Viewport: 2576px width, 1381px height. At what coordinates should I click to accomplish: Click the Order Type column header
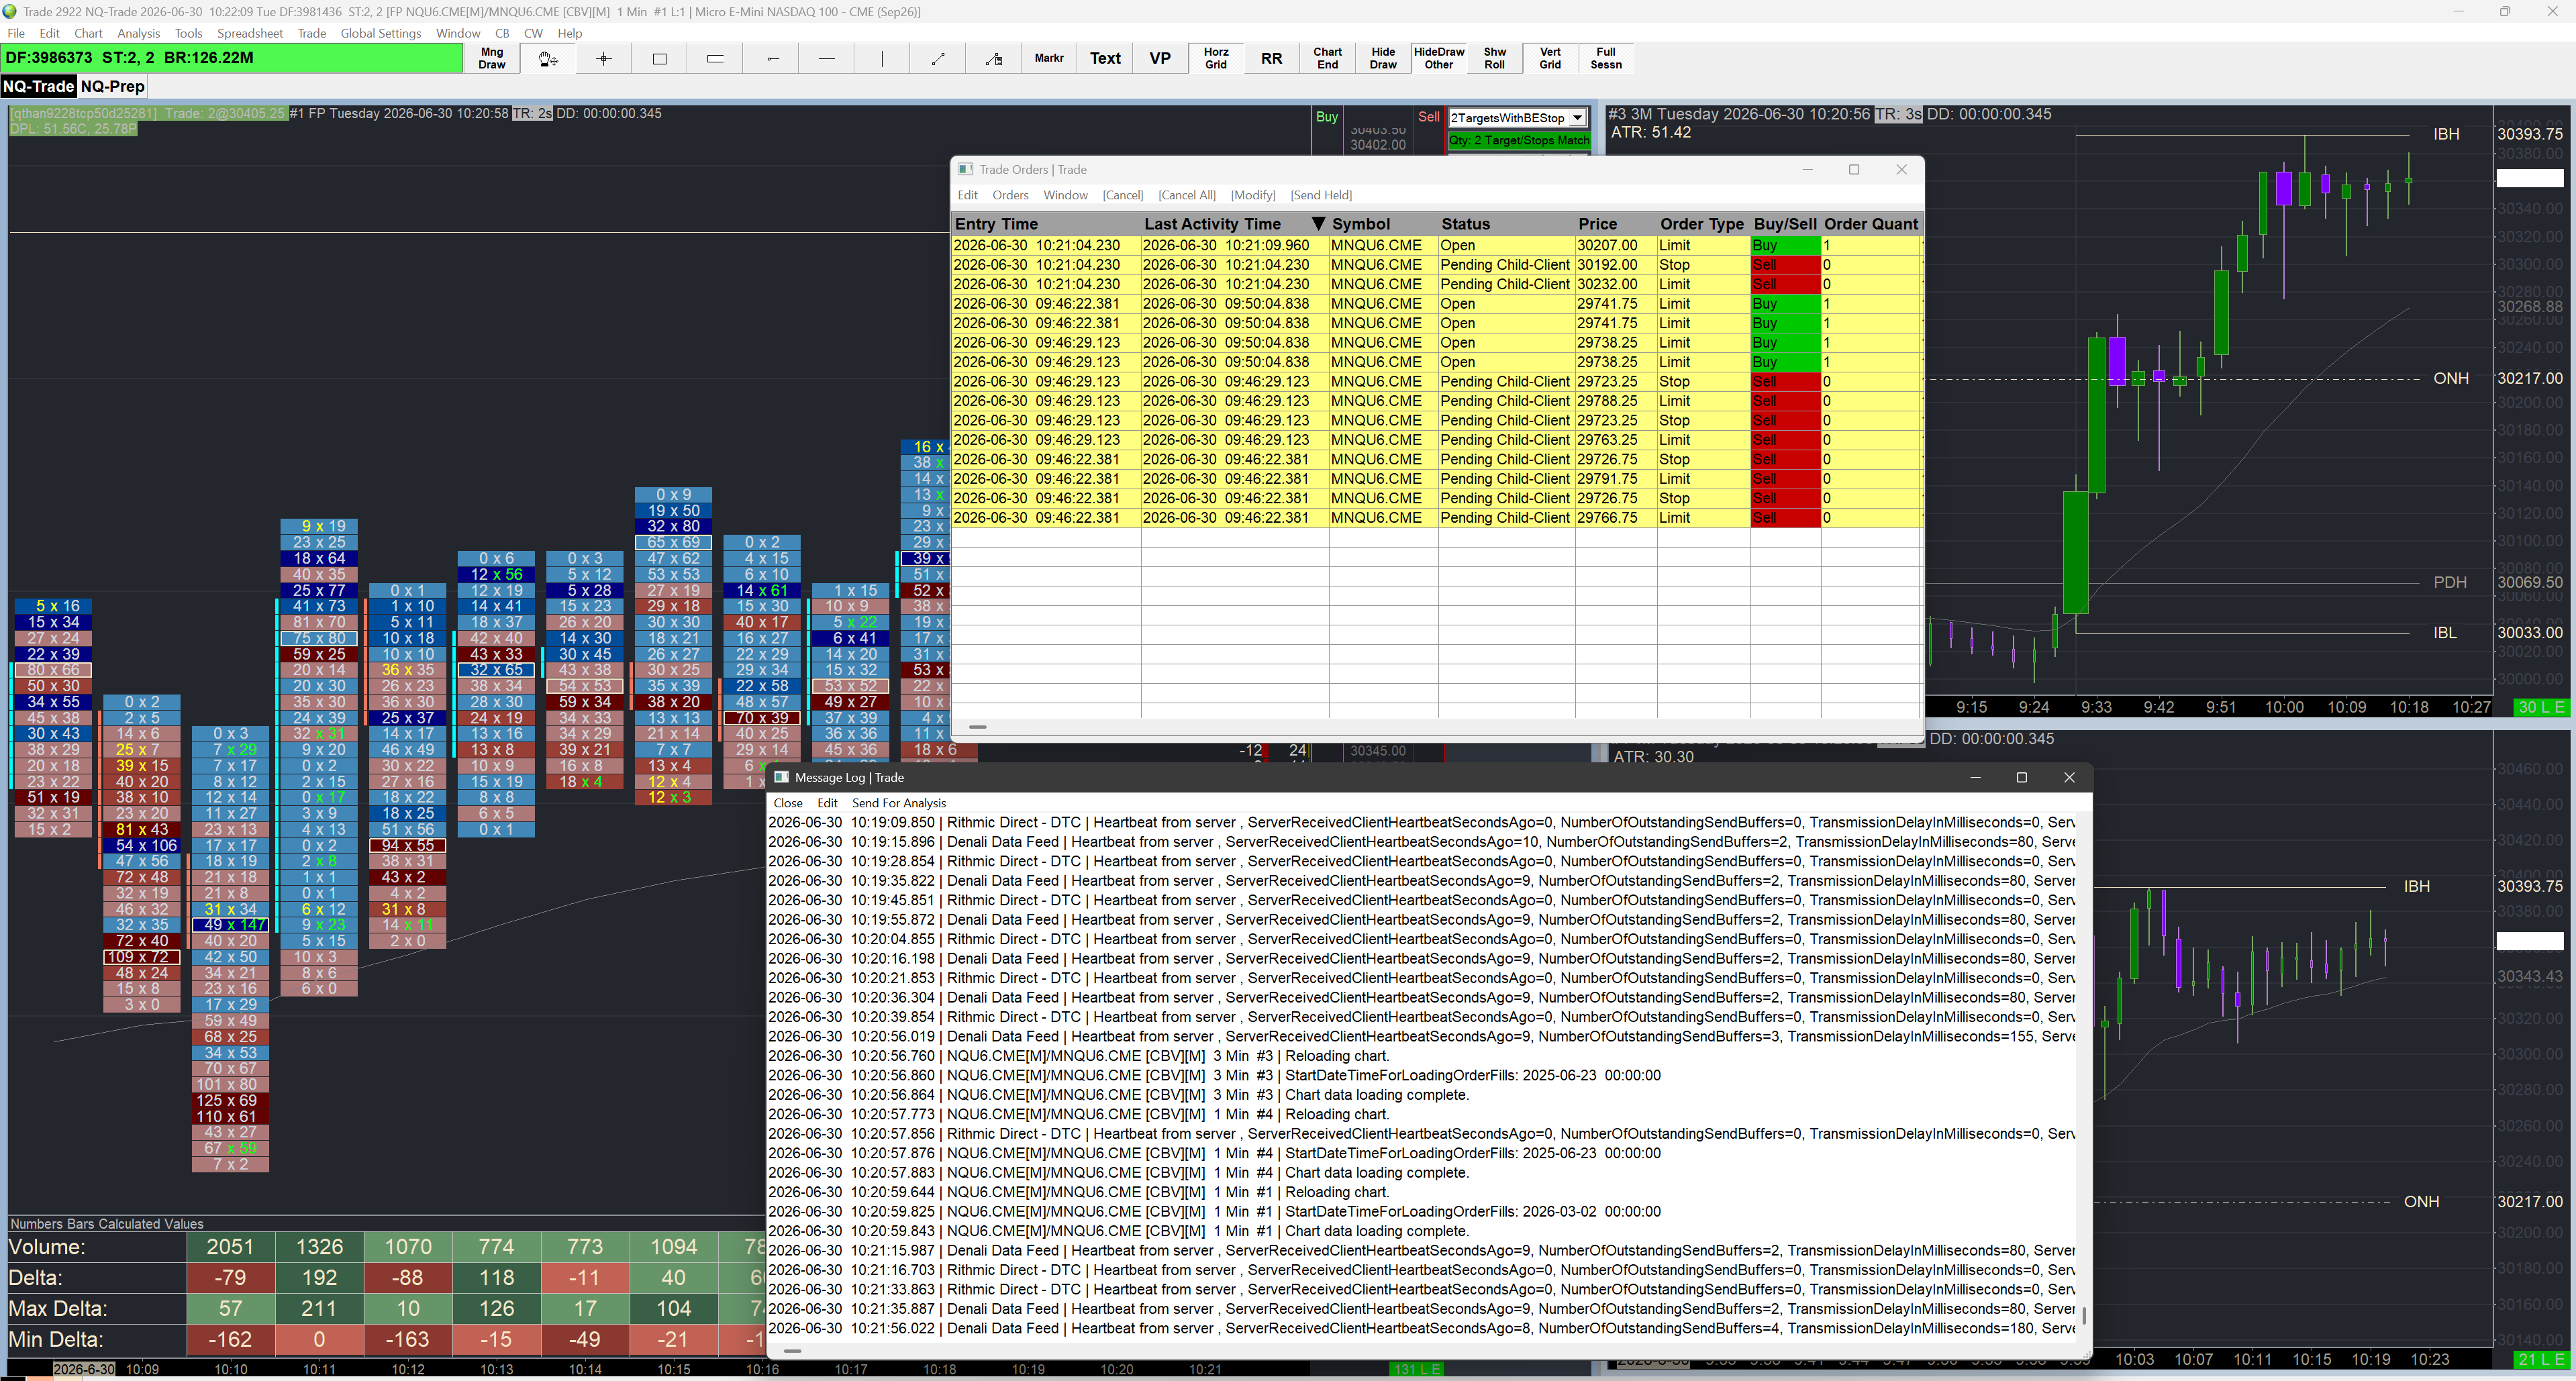(1703, 224)
